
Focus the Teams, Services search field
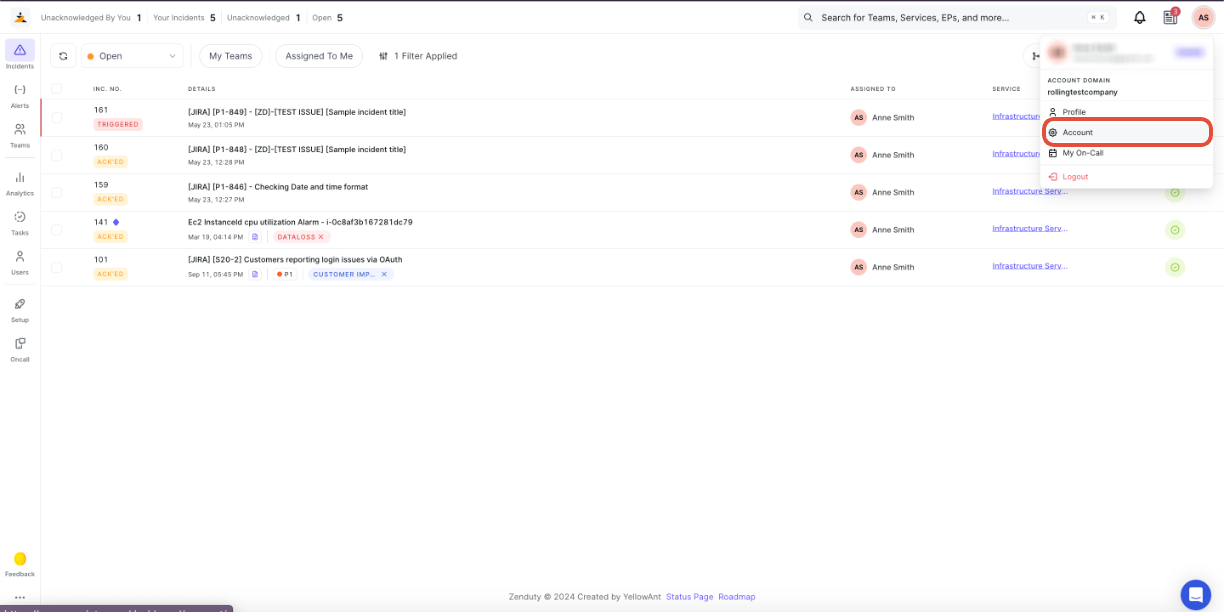[x=957, y=17]
